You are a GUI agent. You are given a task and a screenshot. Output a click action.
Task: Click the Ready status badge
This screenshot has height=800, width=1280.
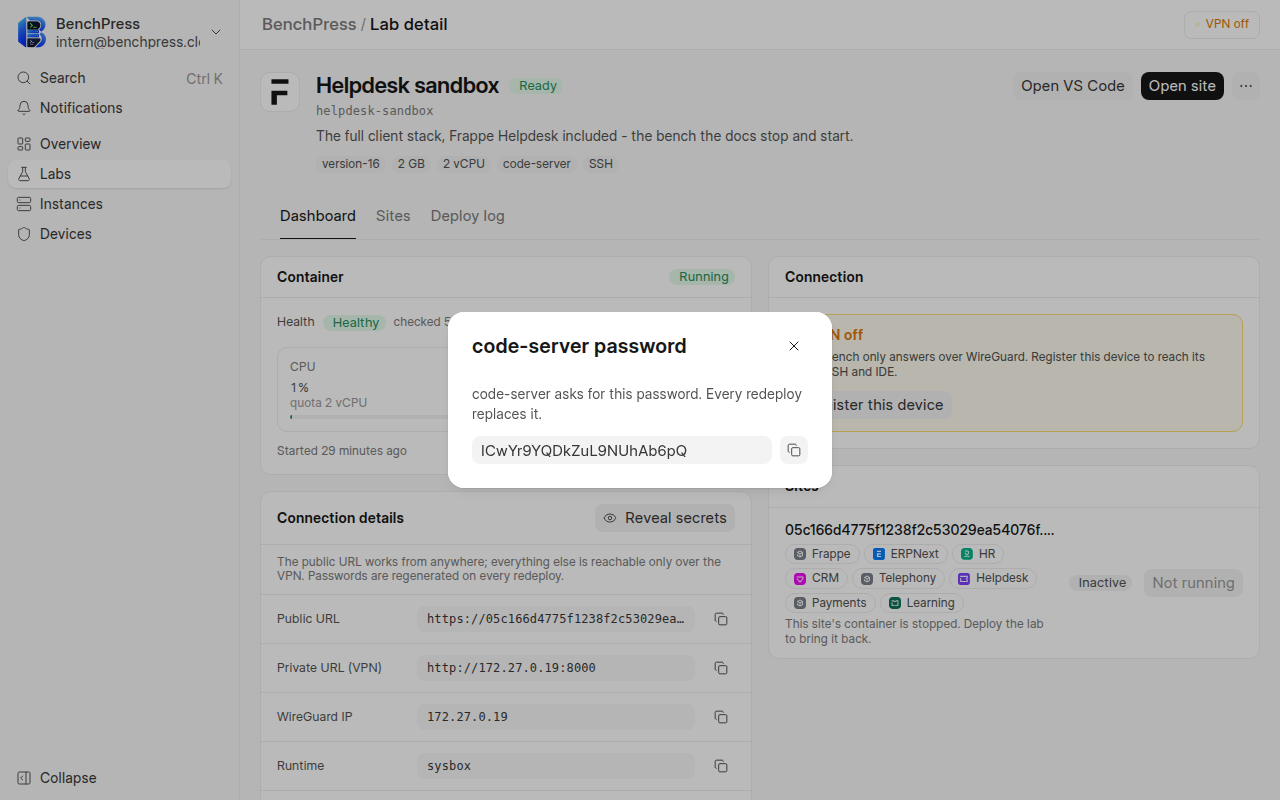[537, 86]
